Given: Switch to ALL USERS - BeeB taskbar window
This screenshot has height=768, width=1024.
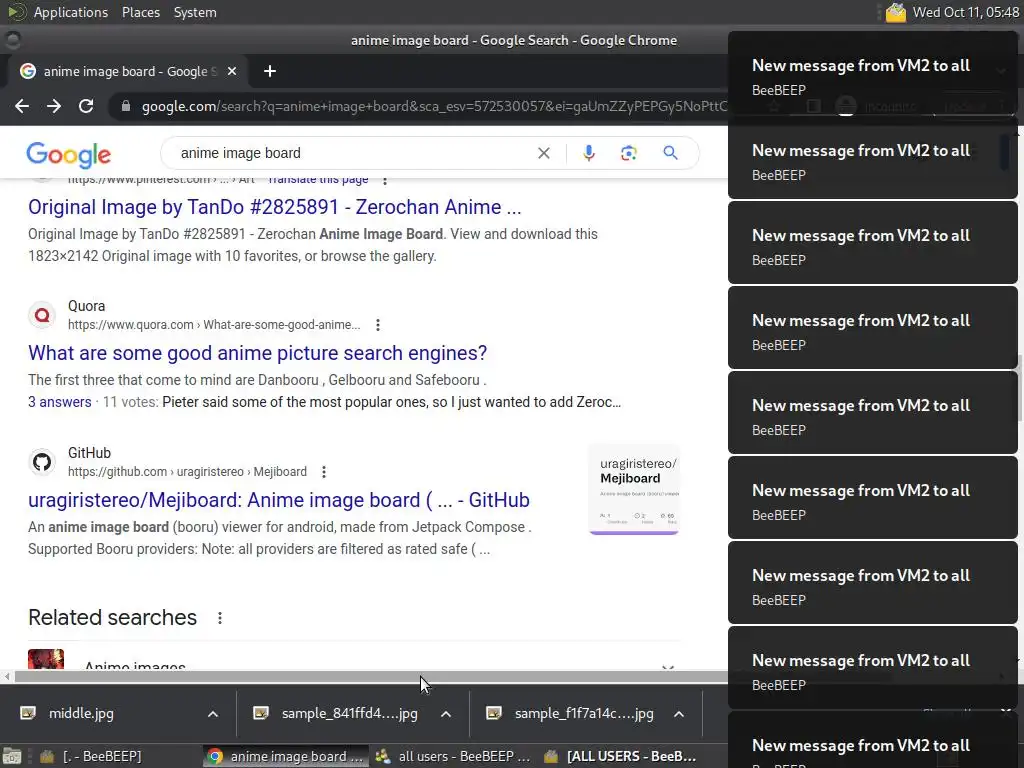Looking at the screenshot, I should (x=622, y=756).
